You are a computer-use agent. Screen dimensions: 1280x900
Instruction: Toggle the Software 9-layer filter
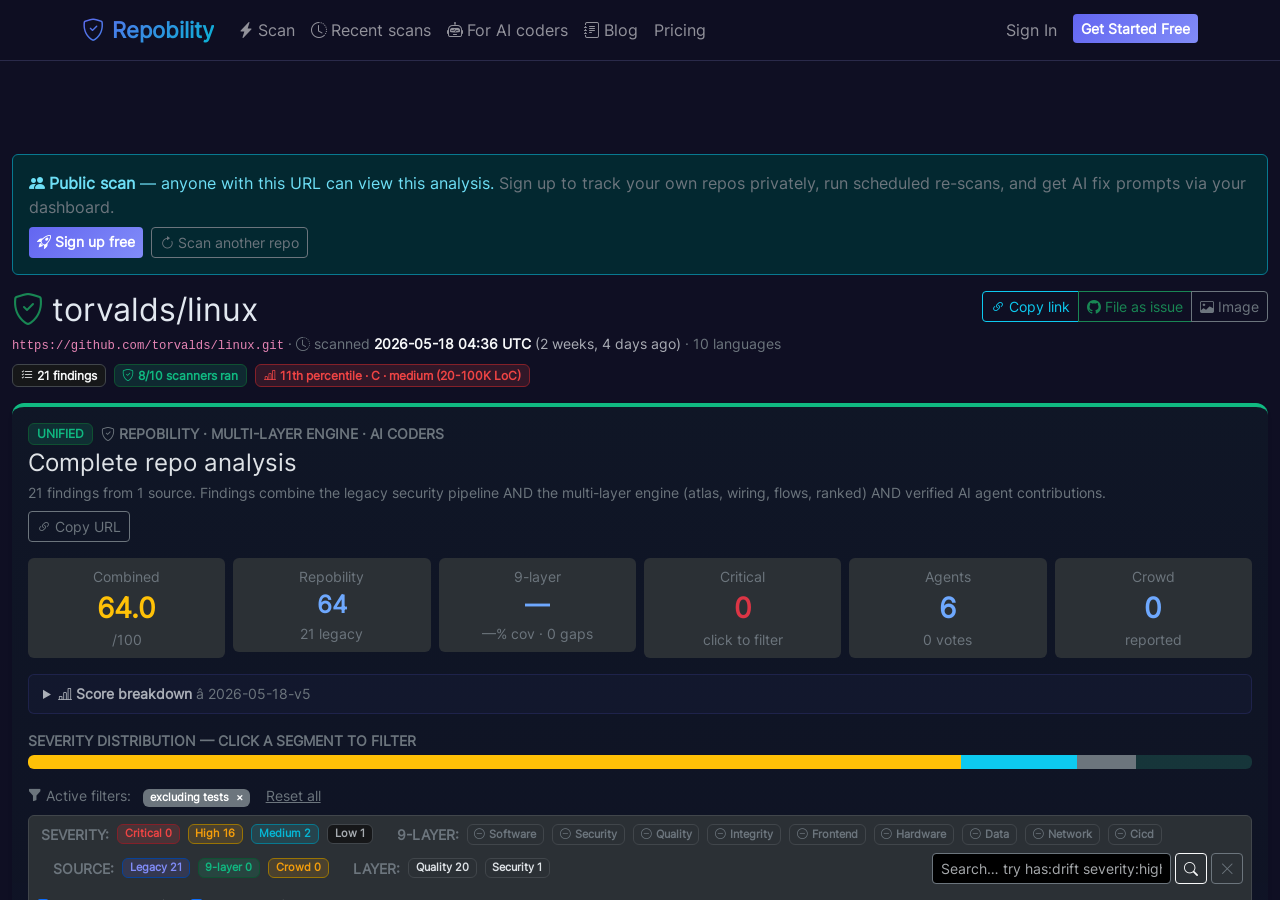pos(505,834)
